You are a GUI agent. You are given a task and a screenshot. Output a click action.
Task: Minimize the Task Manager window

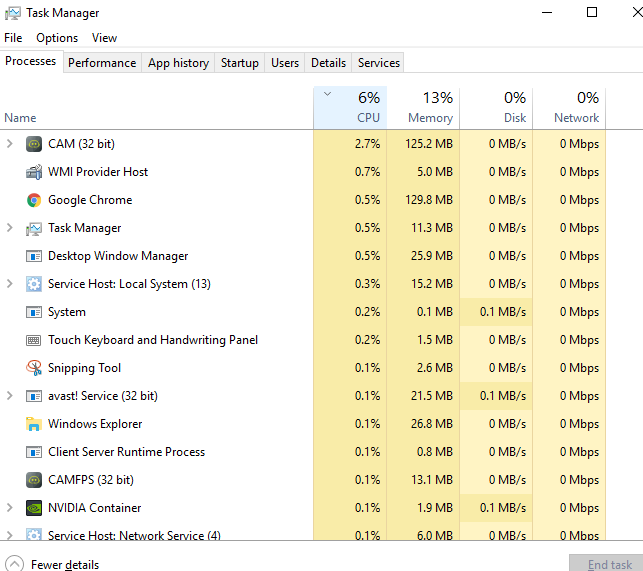pos(547,12)
